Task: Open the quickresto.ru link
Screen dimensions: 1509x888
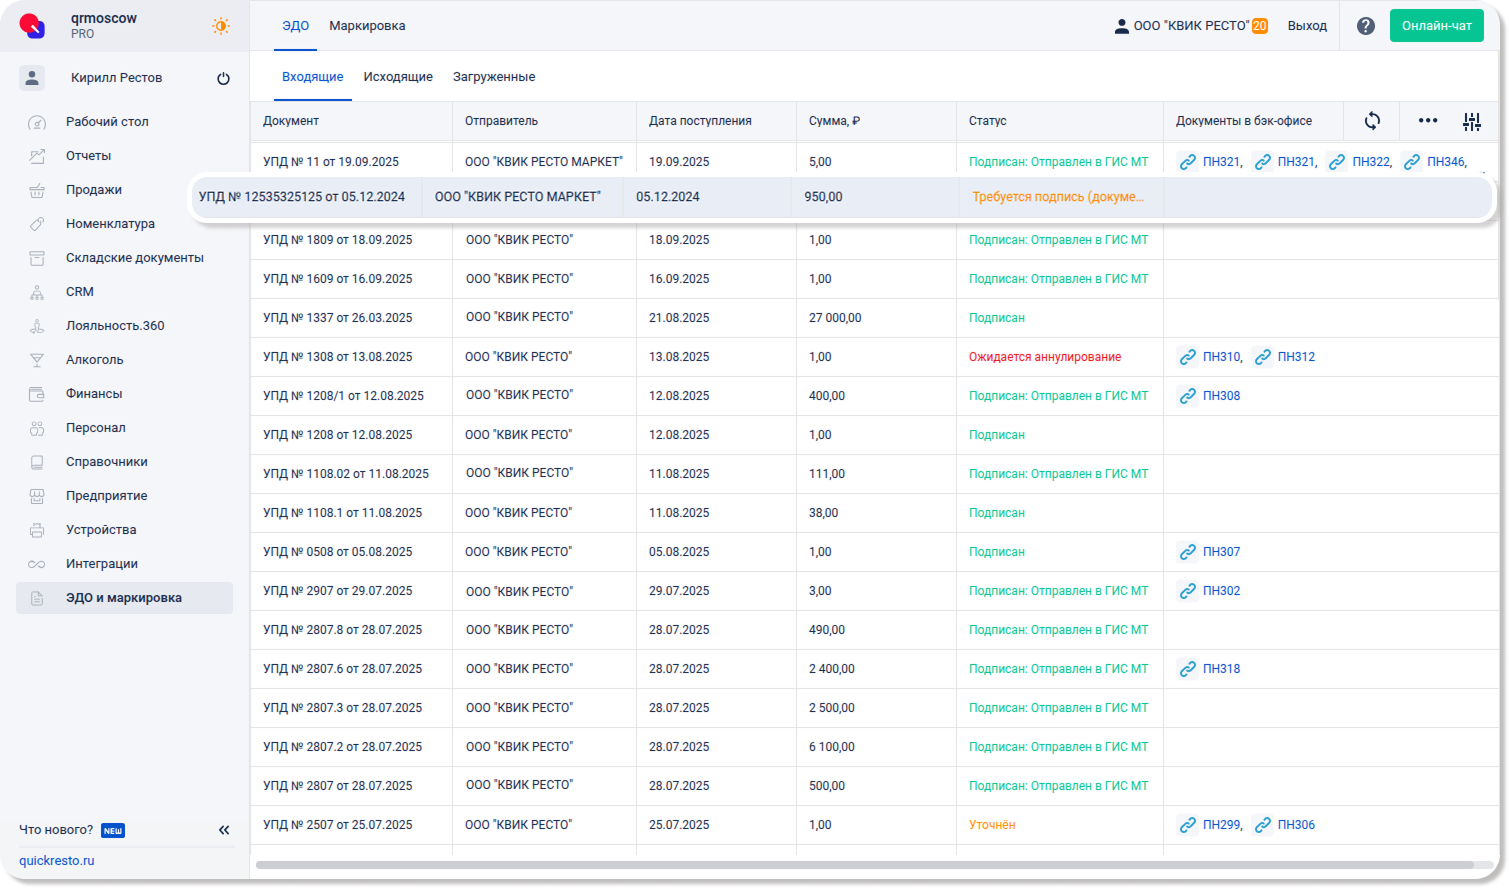Action: (x=57, y=861)
